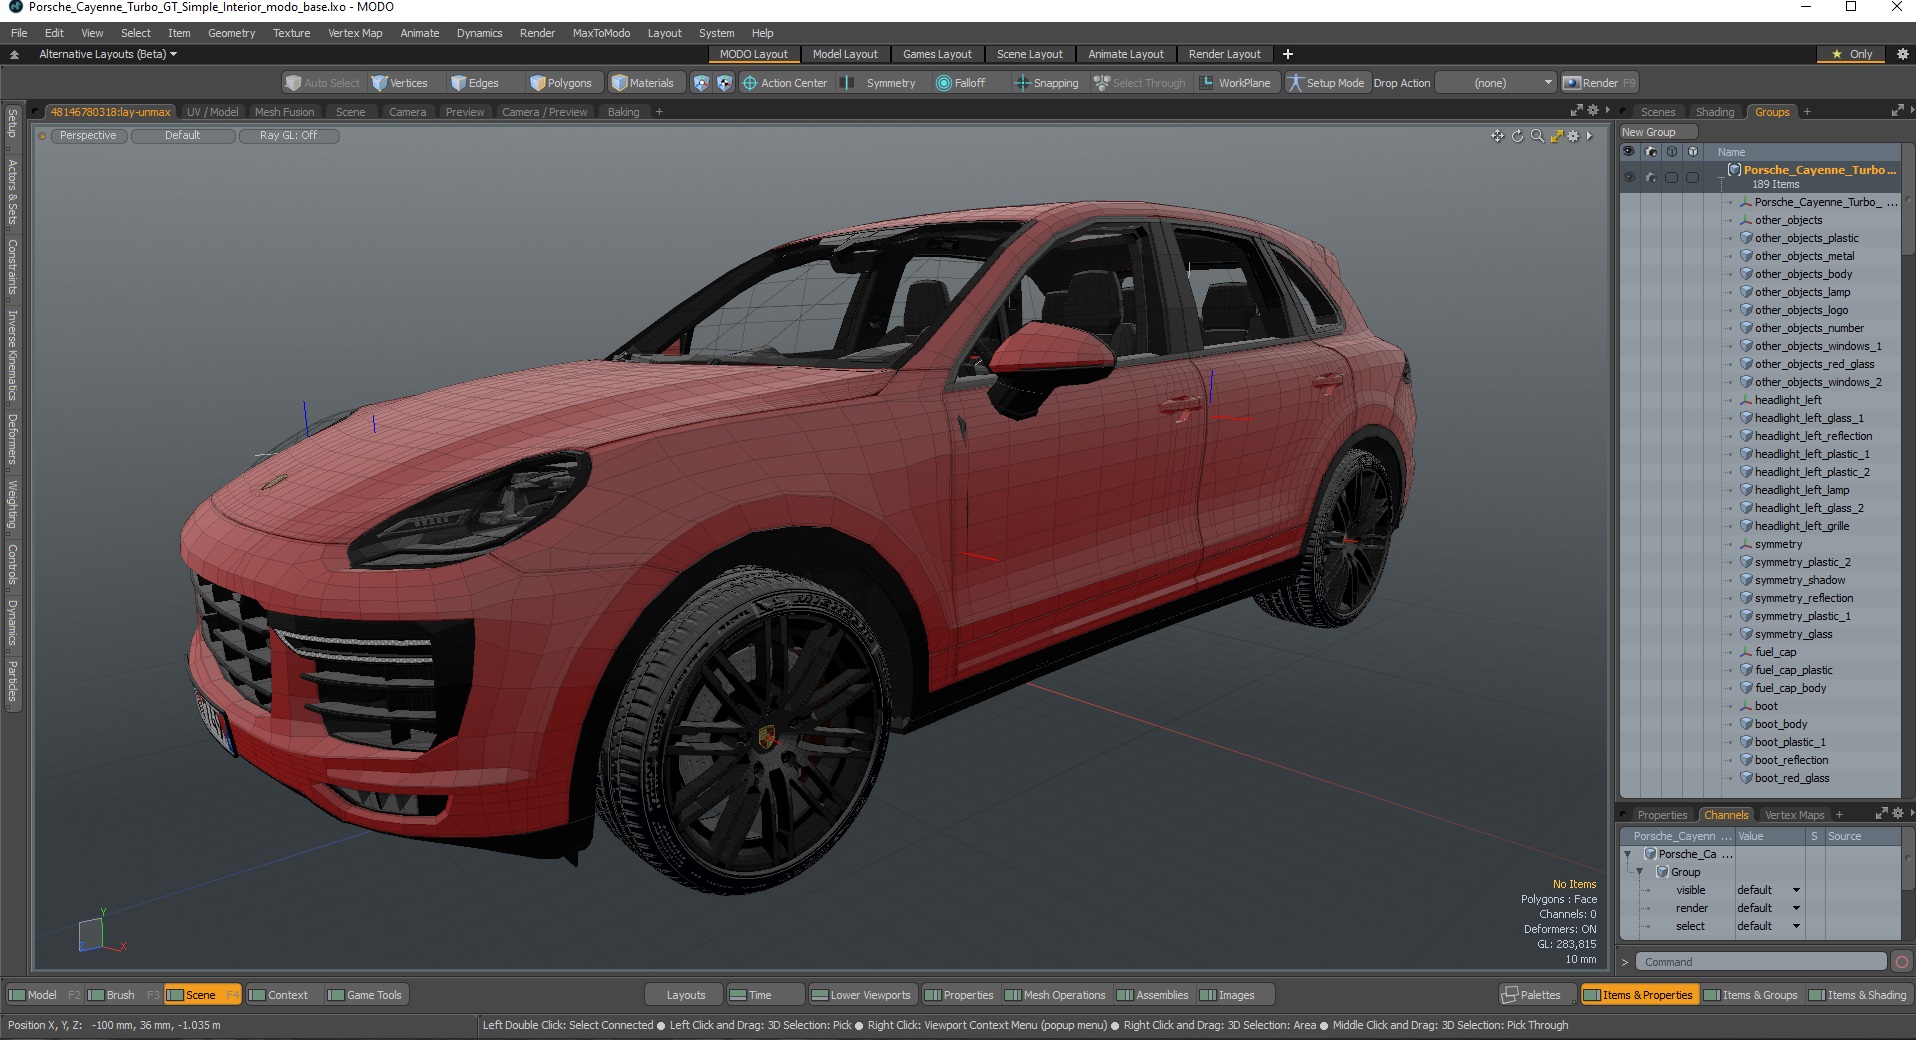Open Action Center tool options
The width and height of the screenshot is (1916, 1040).
point(785,83)
